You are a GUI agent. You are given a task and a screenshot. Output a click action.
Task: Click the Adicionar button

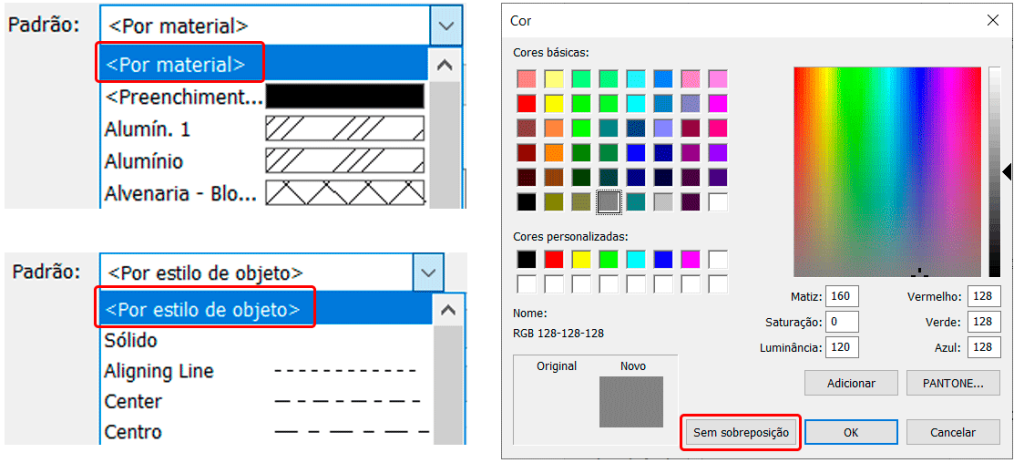point(851,383)
